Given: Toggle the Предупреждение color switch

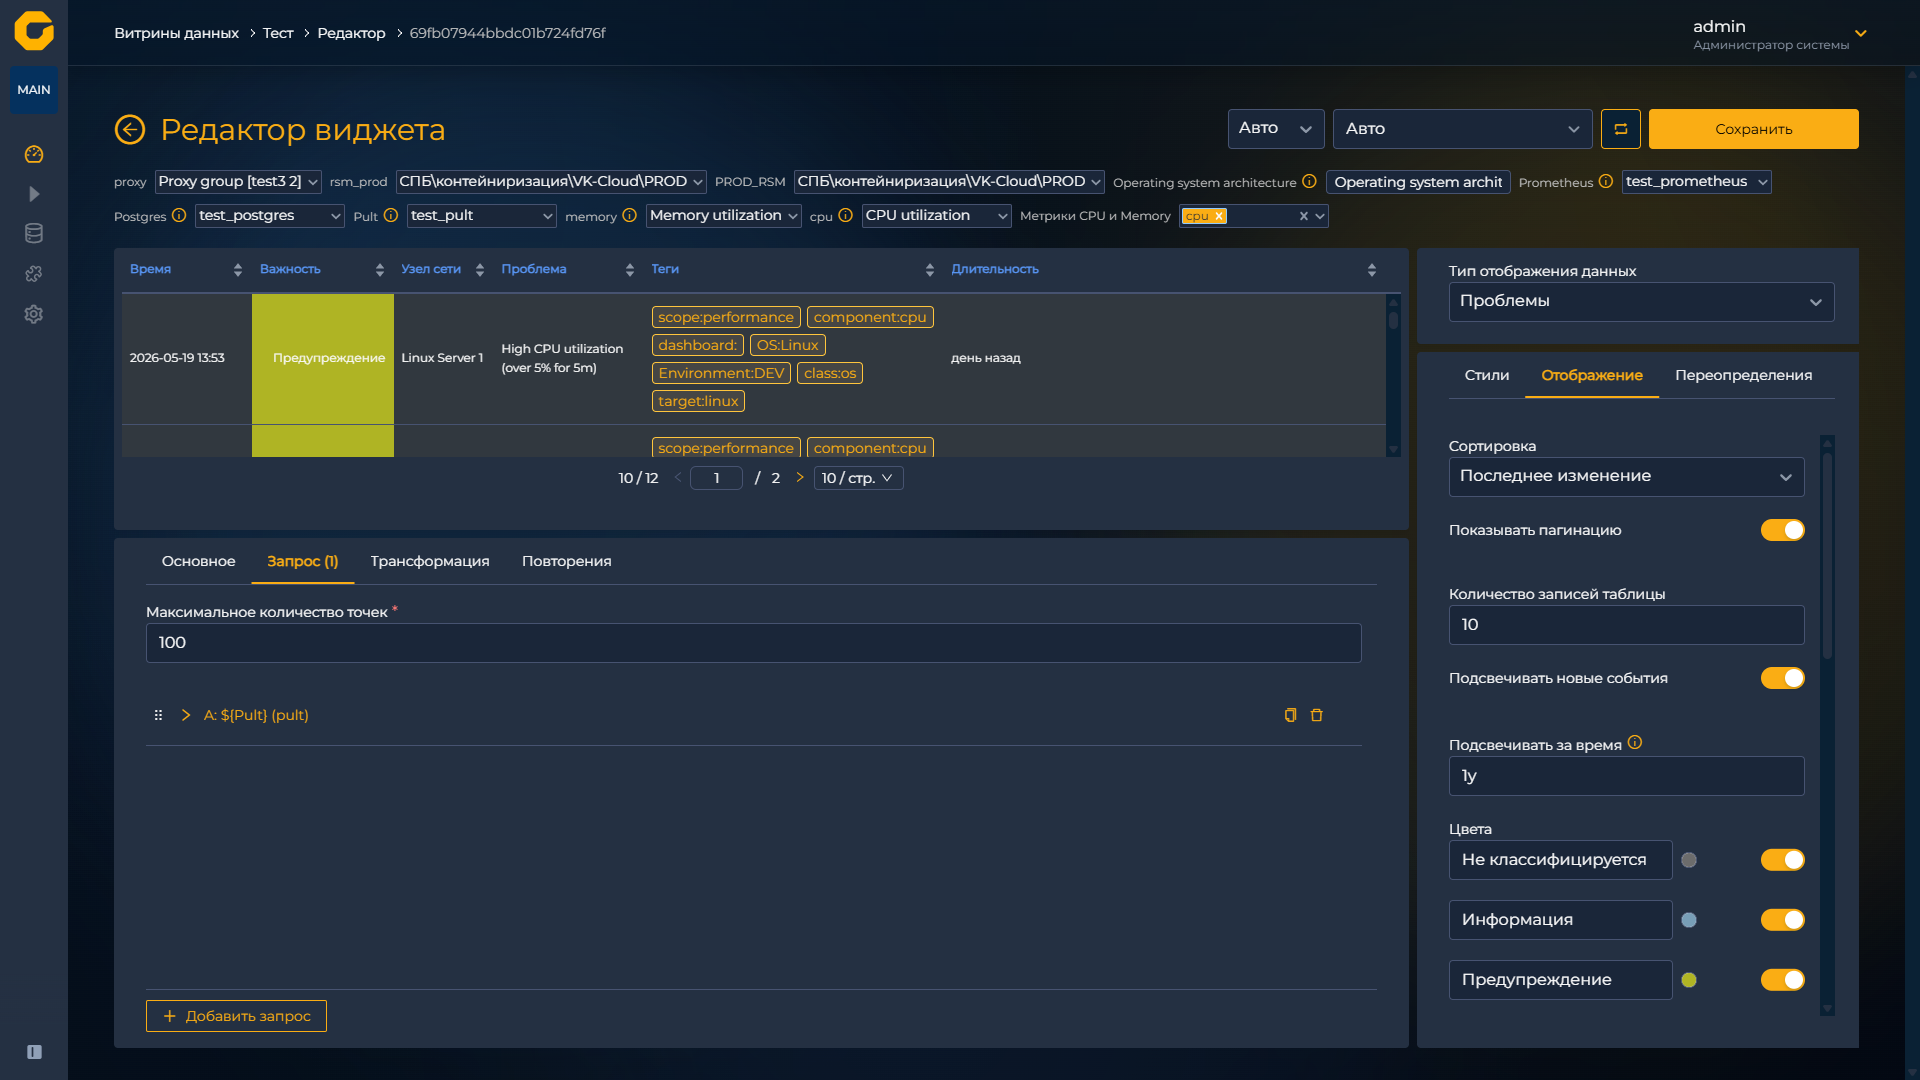Looking at the screenshot, I should [1783, 980].
